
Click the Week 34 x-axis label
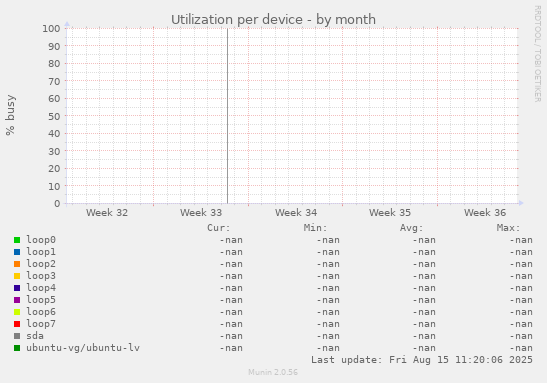(x=296, y=212)
